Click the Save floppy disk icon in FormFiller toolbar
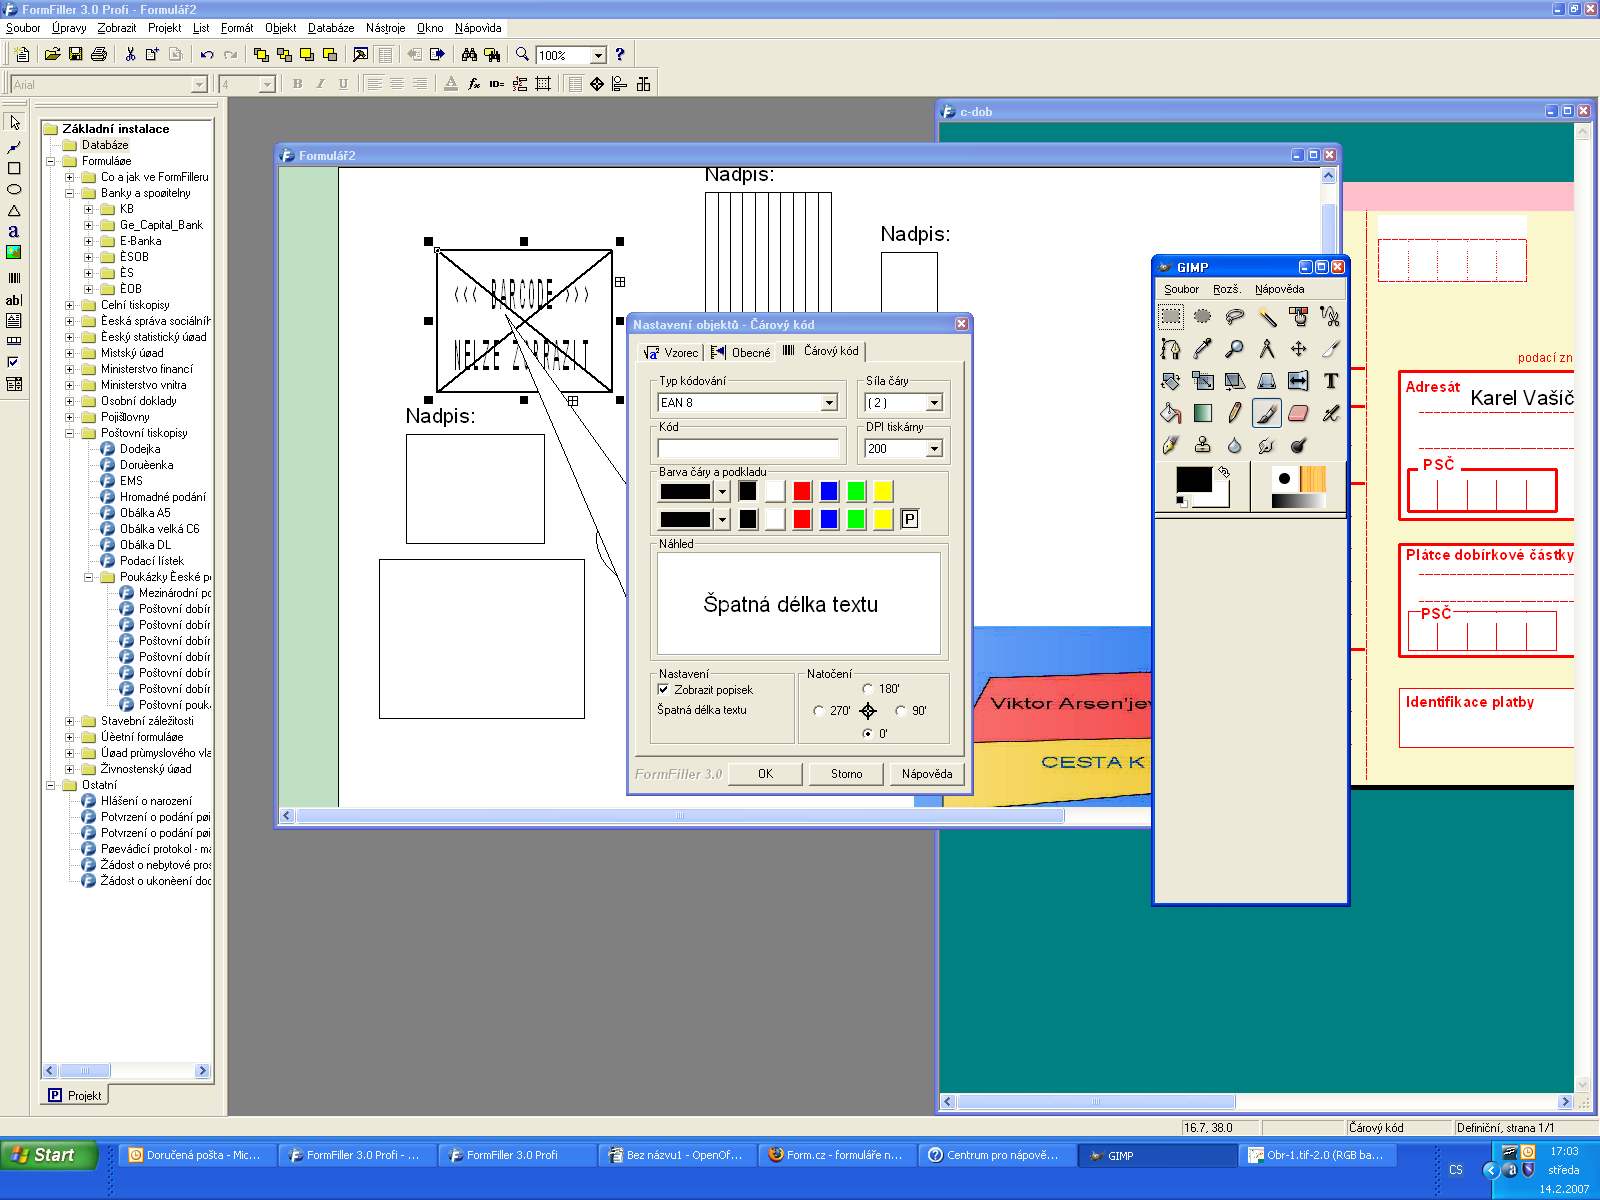Image resolution: width=1600 pixels, height=1200 pixels. point(75,54)
